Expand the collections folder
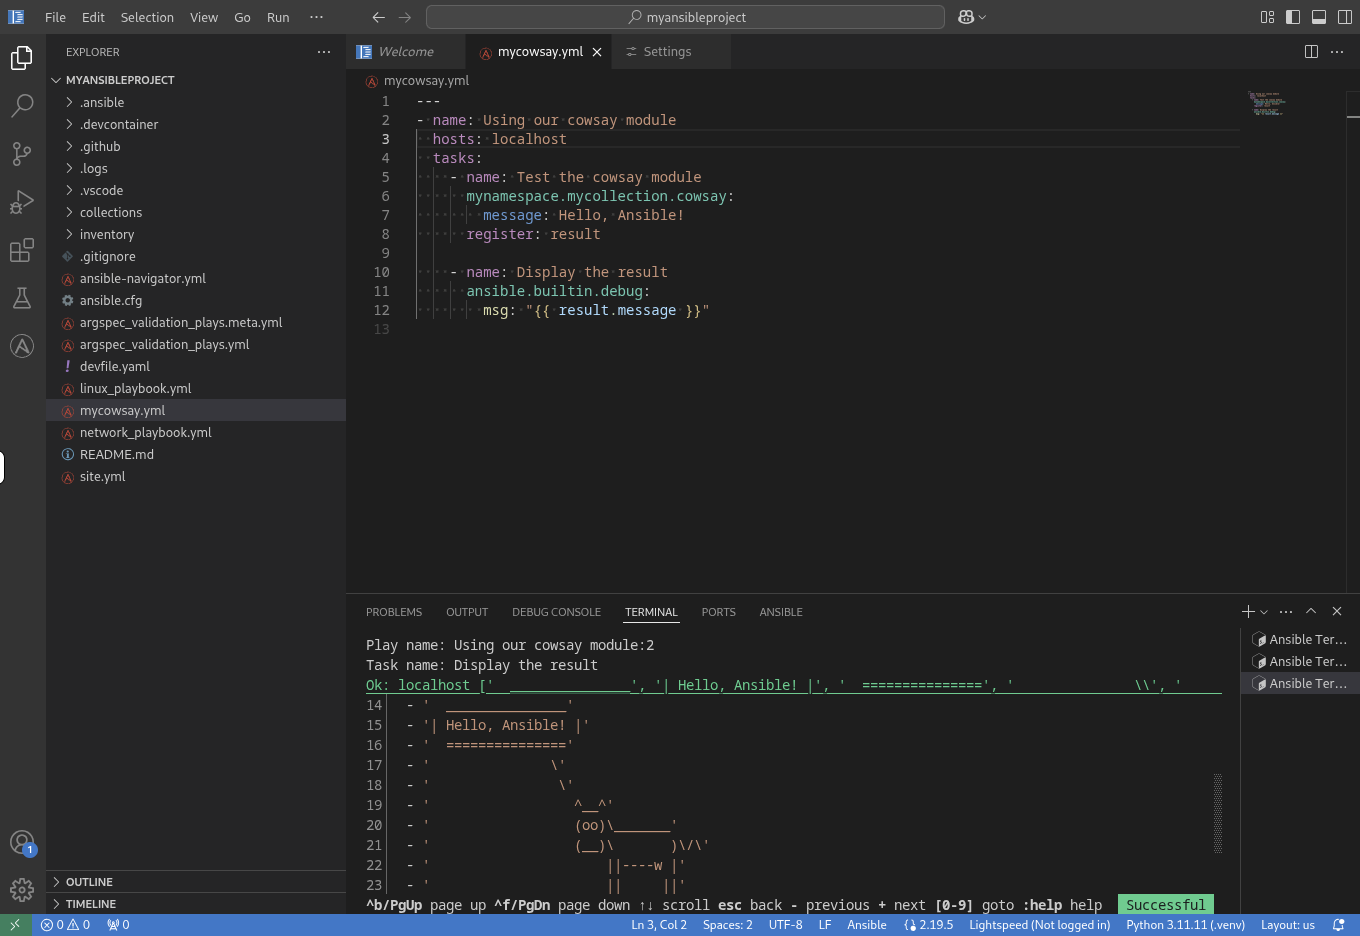This screenshot has height=936, width=1360. pos(196,212)
